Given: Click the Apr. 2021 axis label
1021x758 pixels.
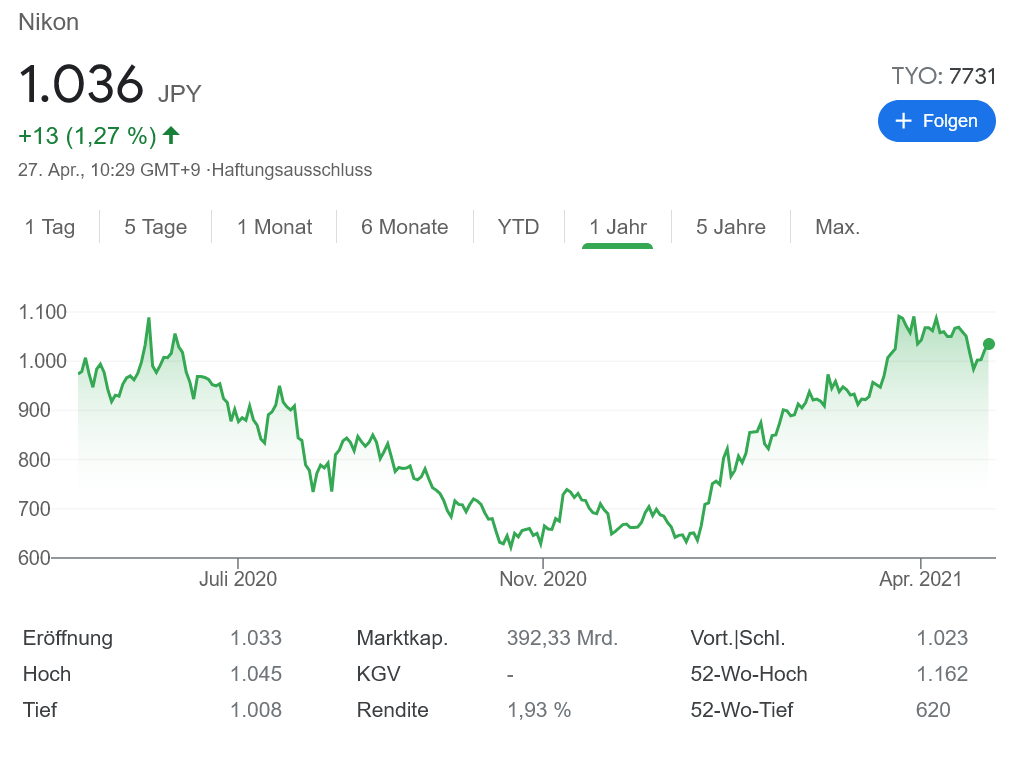Looking at the screenshot, I should point(920,579).
